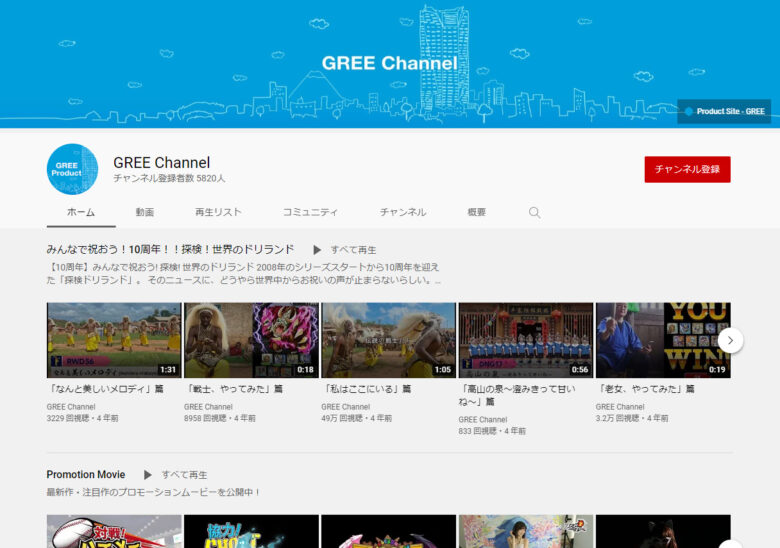Go to the コミュニティ tab
Image resolution: width=780 pixels, height=548 pixels.
click(310, 212)
